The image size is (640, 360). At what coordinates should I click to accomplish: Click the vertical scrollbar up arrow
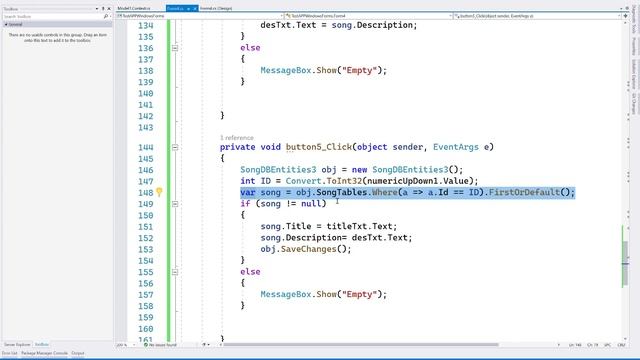[x=625, y=23]
